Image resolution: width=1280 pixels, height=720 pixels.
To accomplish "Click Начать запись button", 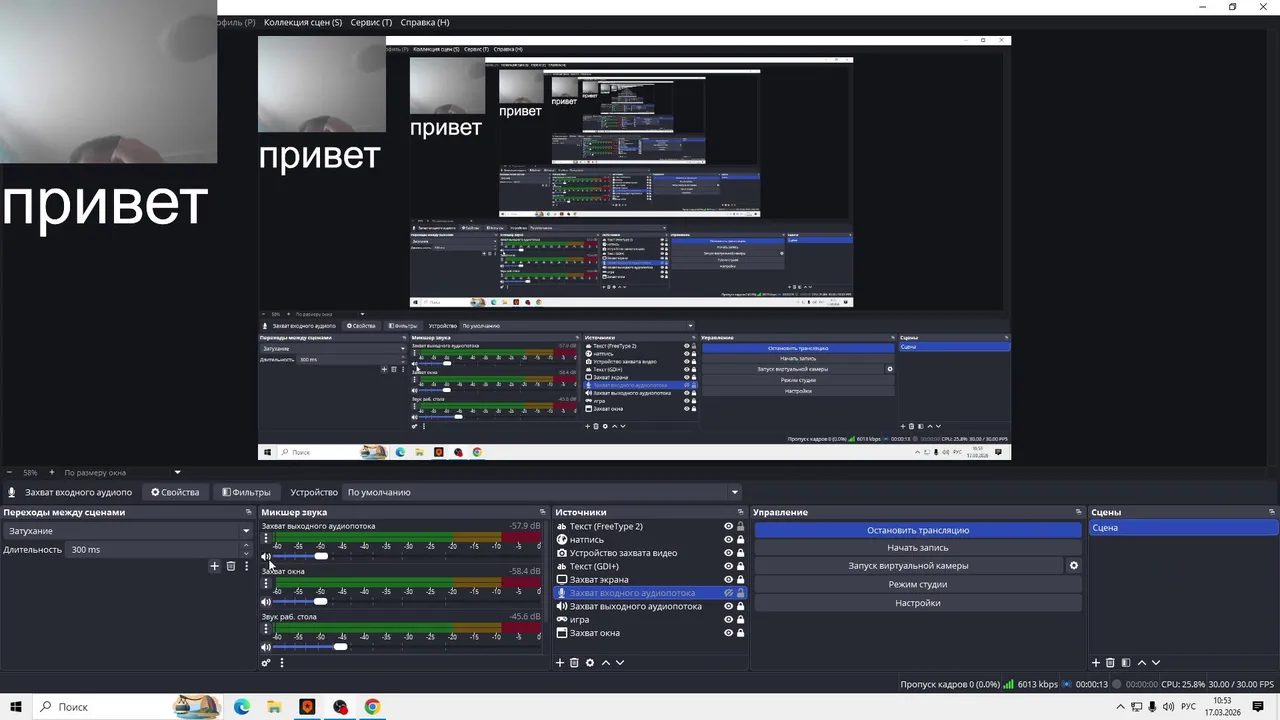I will [917, 548].
